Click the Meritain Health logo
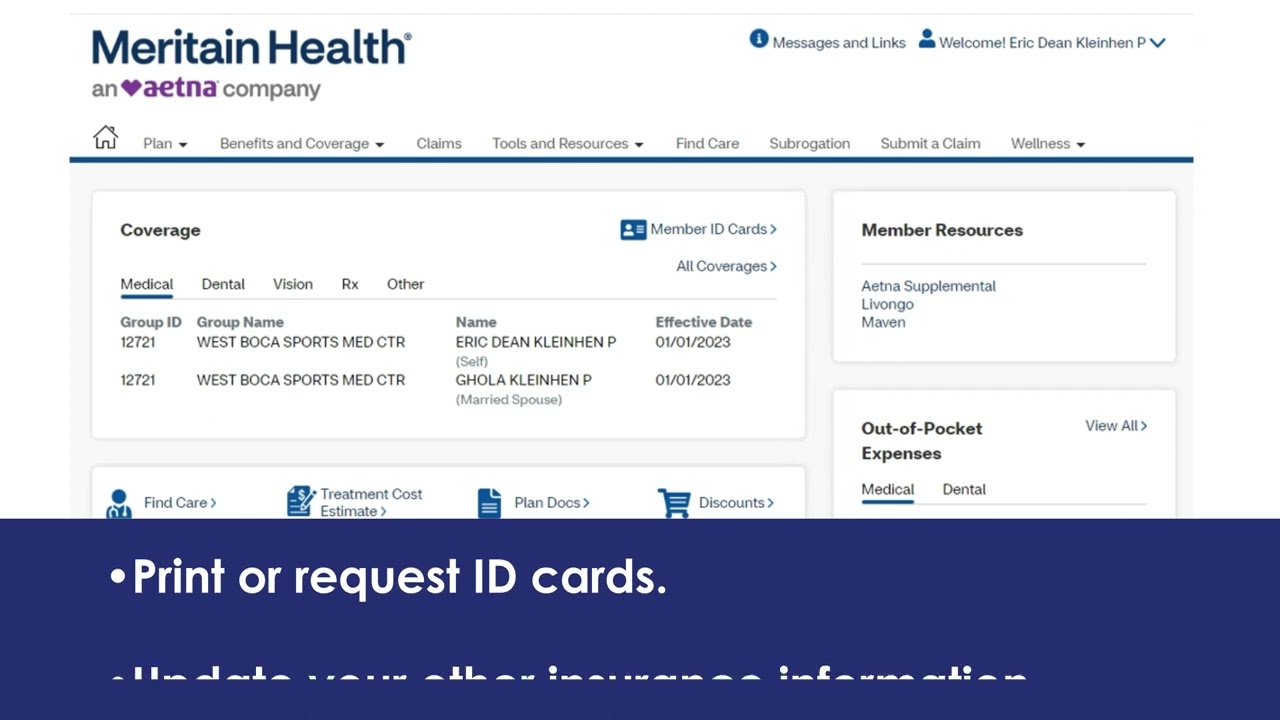 click(x=251, y=65)
